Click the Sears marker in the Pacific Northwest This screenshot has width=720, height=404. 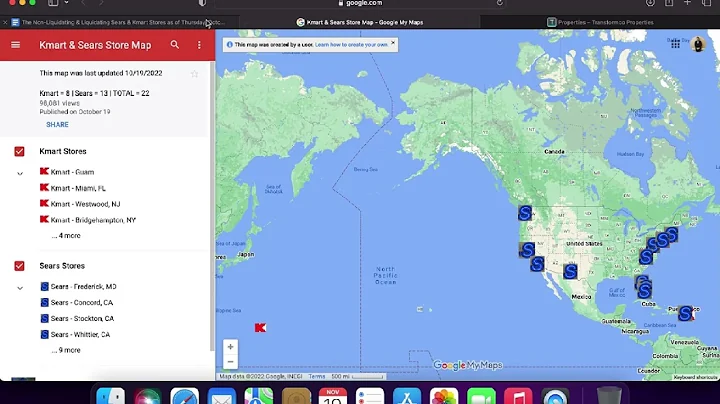coord(525,213)
